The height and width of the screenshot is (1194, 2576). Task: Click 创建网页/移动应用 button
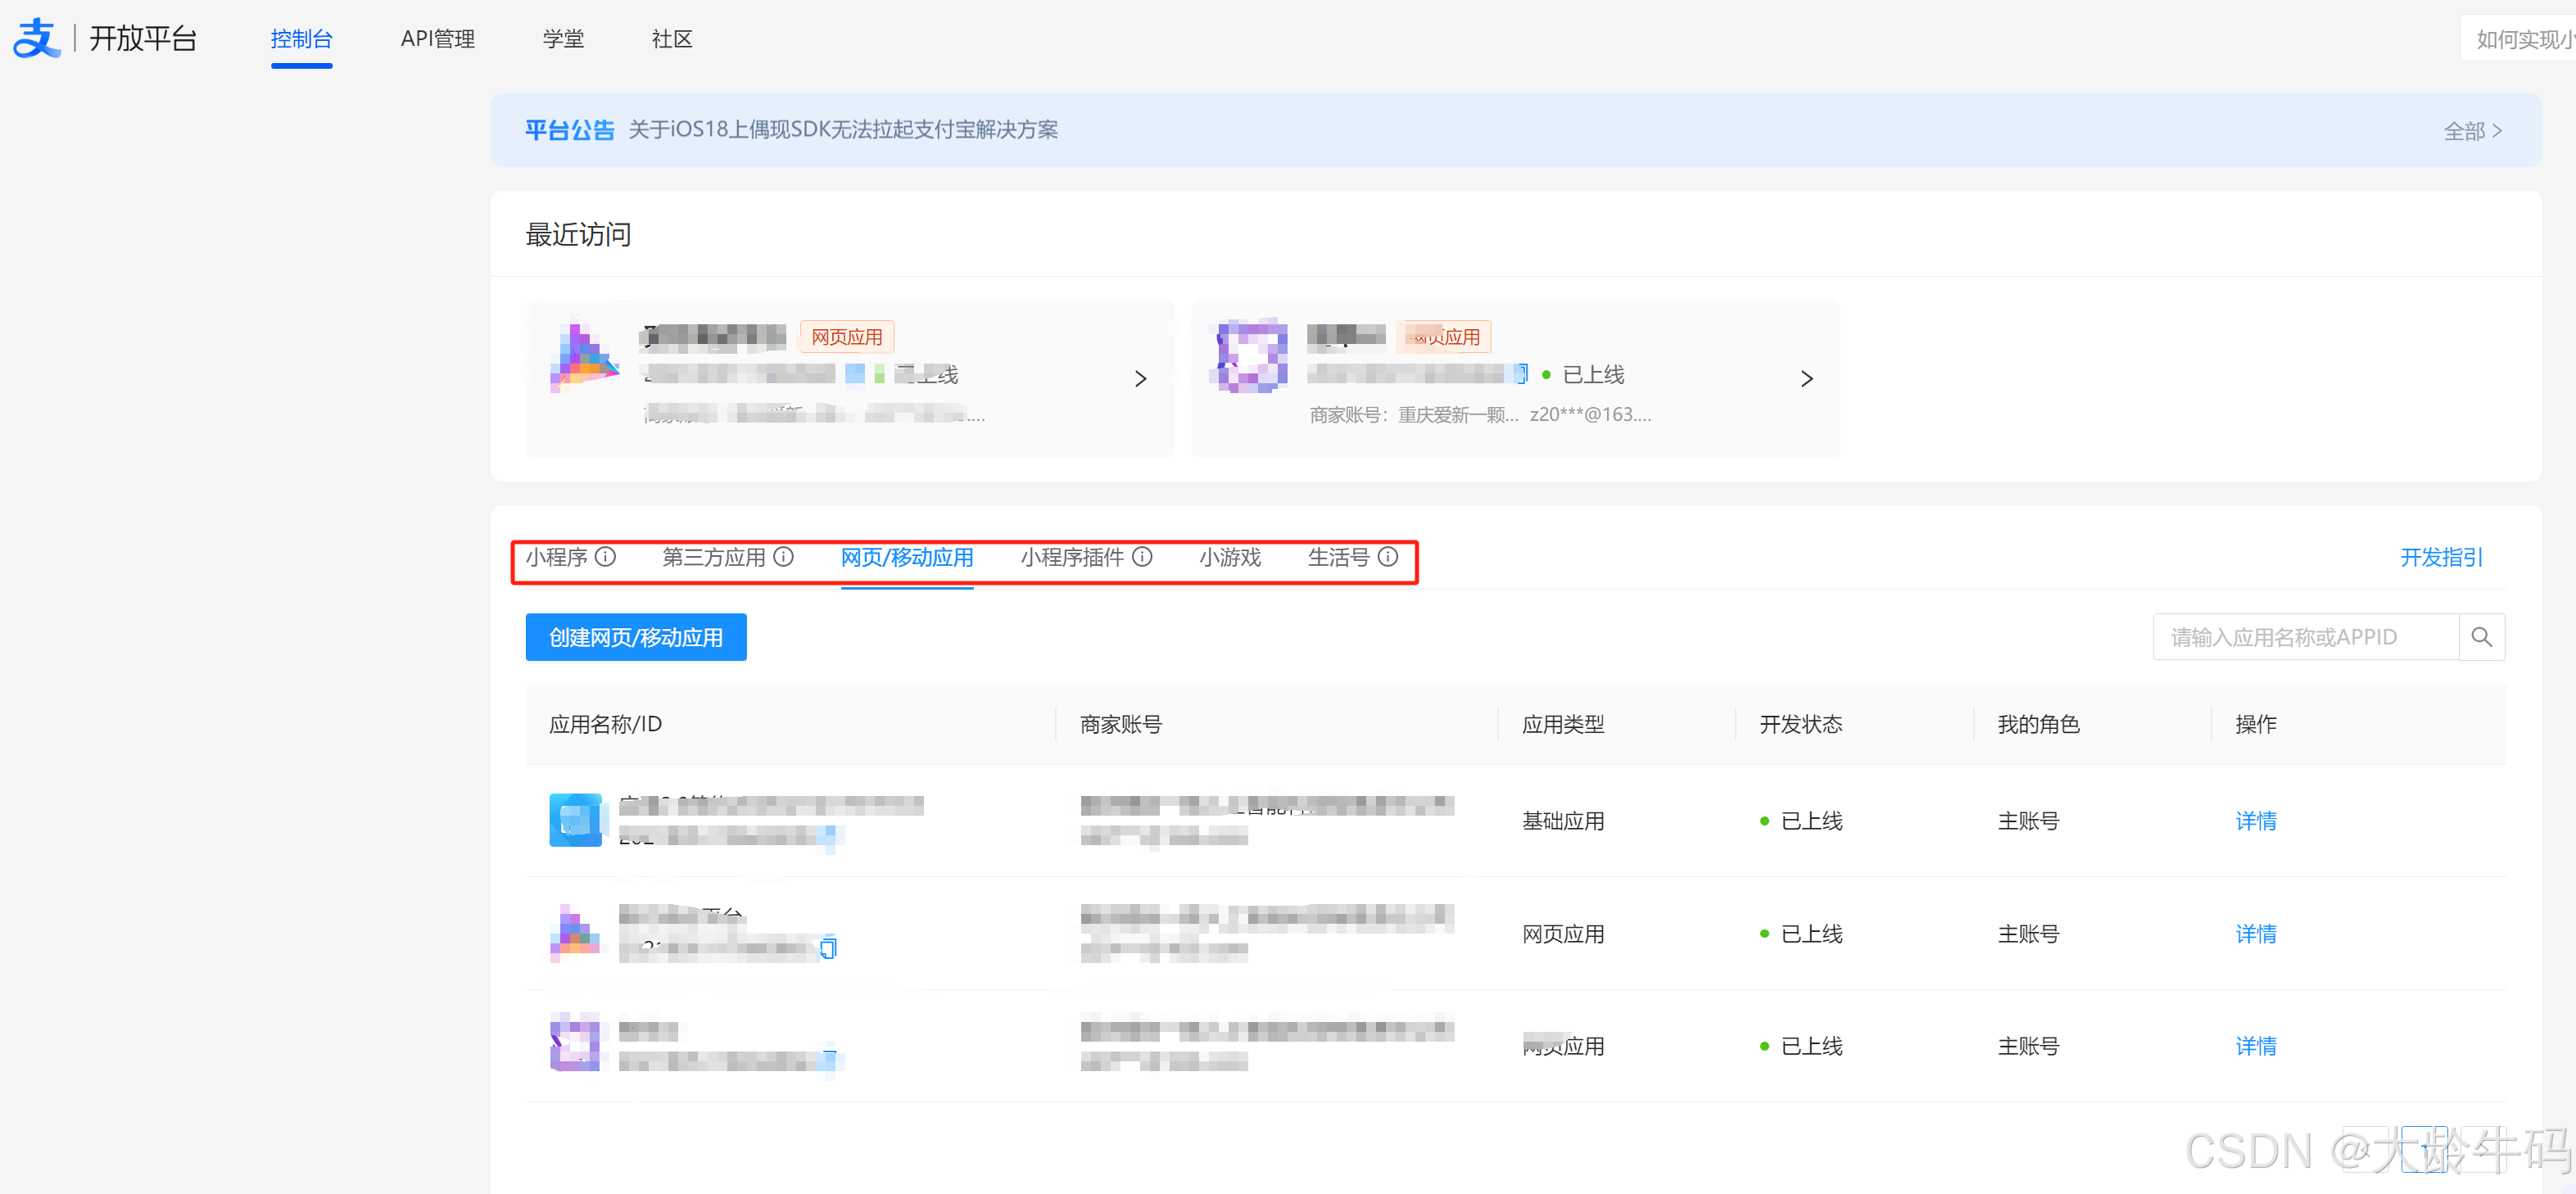click(x=636, y=637)
